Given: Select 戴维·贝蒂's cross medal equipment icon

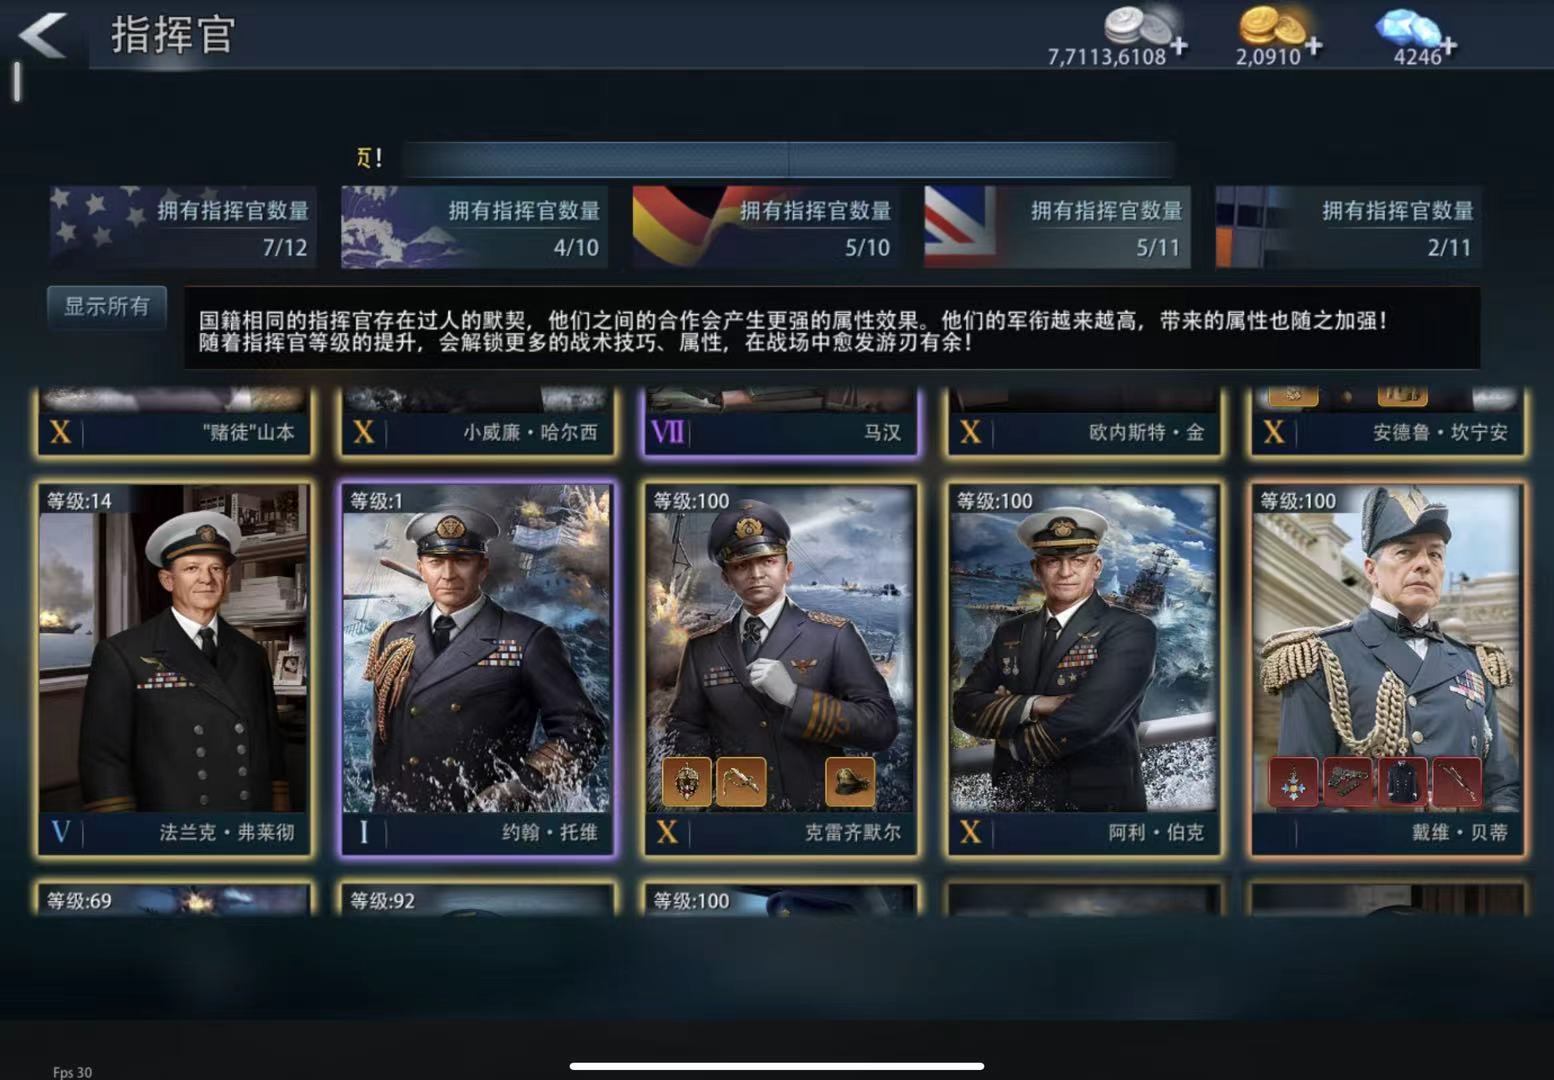Looking at the screenshot, I should tap(1294, 781).
